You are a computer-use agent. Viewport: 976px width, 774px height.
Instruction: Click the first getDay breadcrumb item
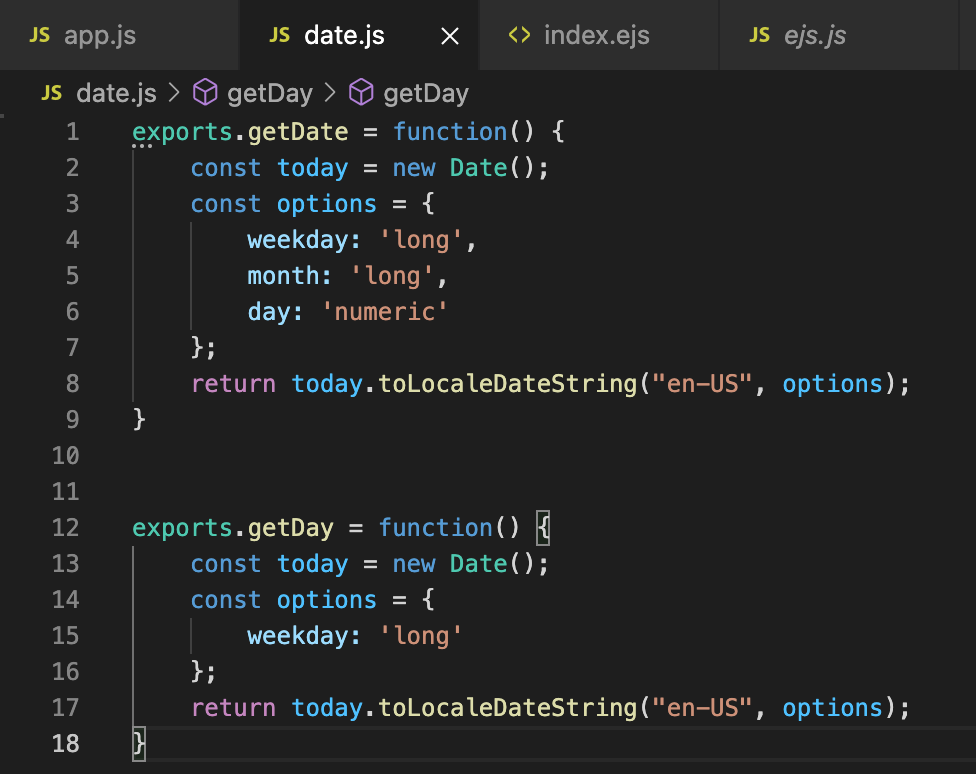270,93
